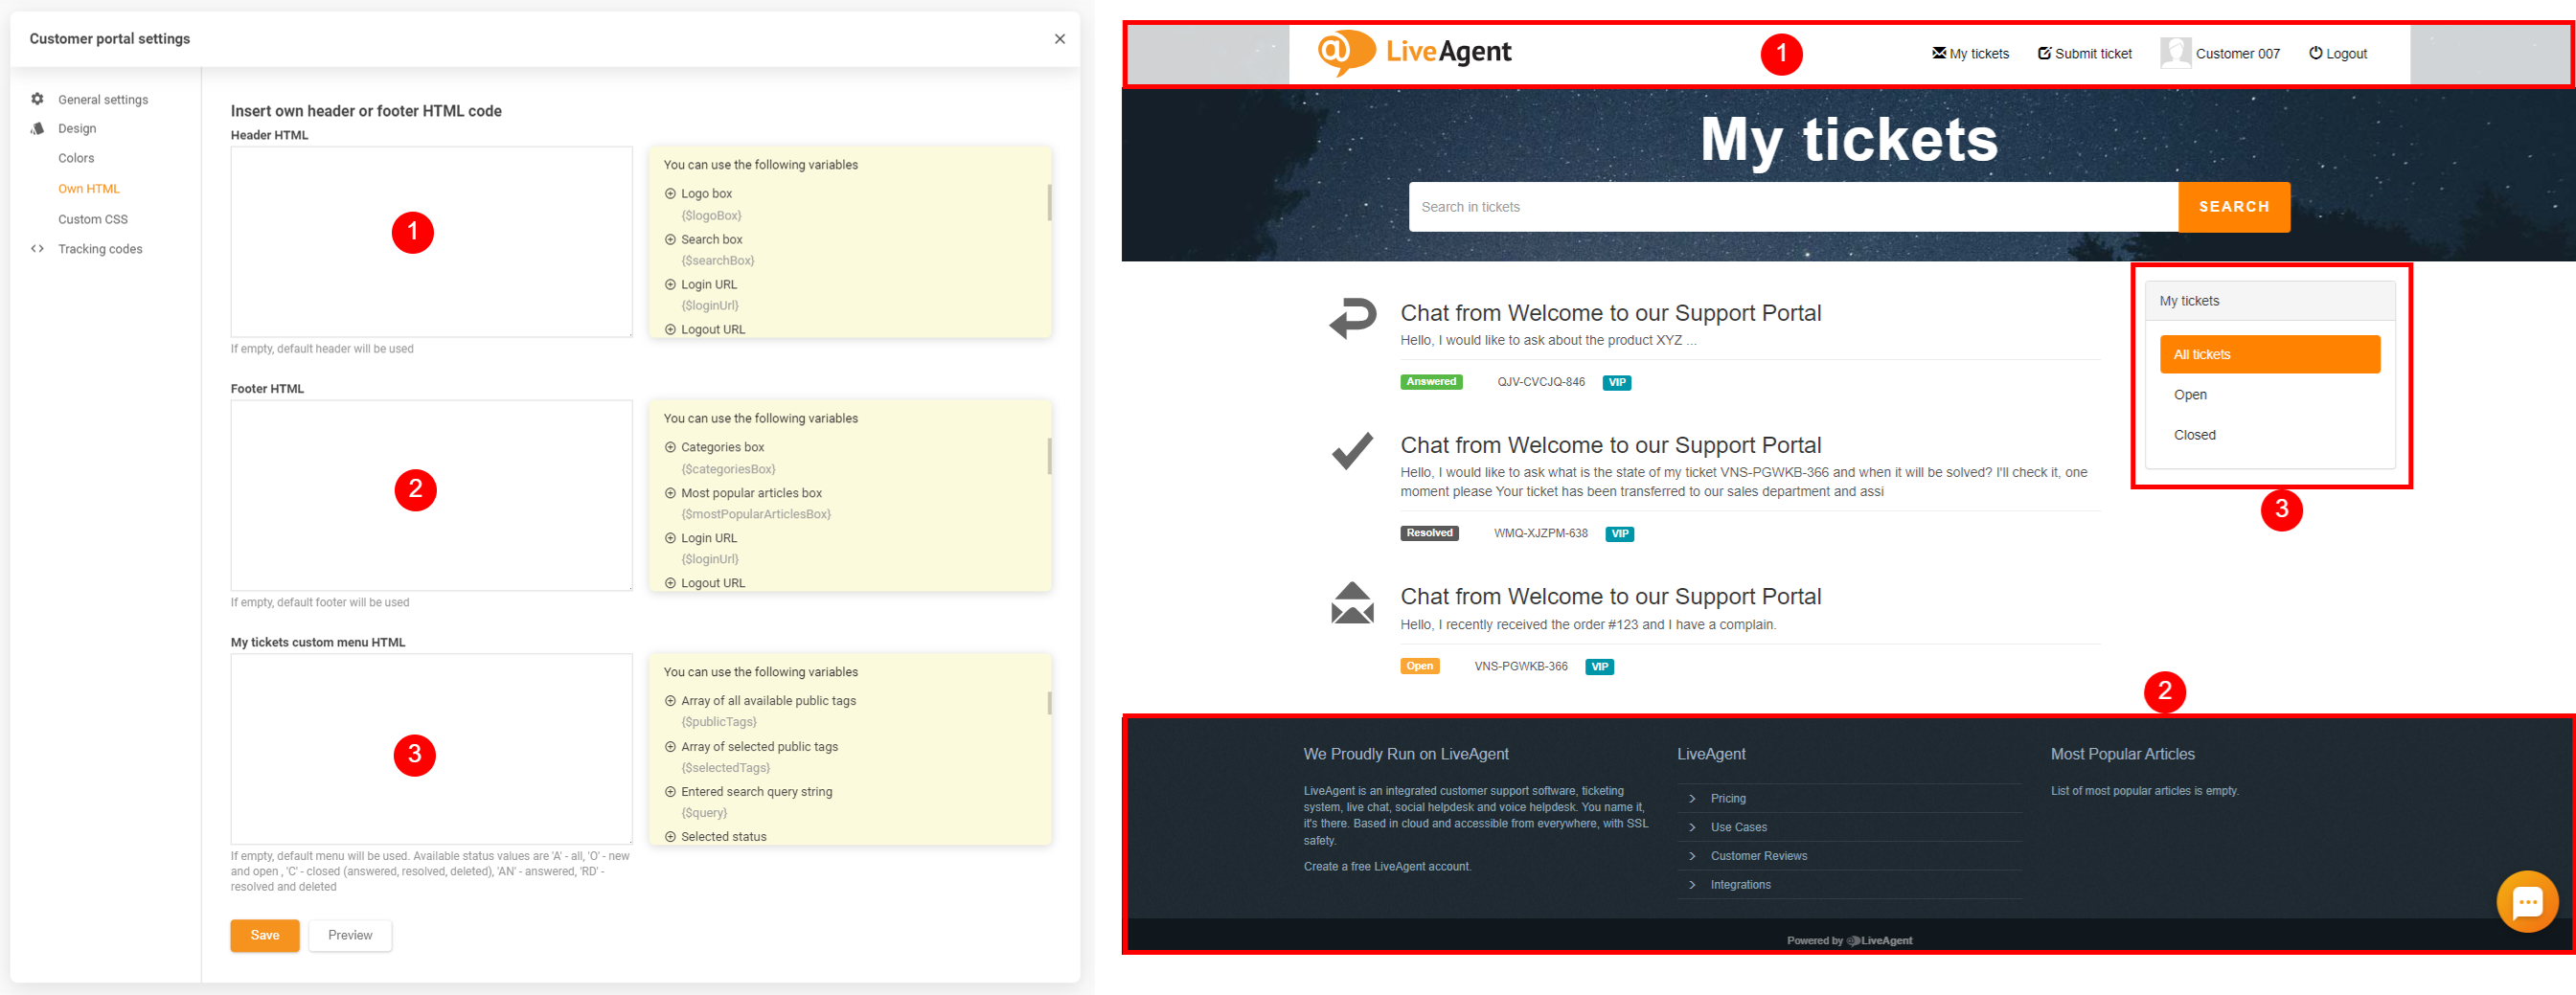Insert the Logo box variable plus icon
This screenshot has width=2576, height=995.
[x=670, y=194]
